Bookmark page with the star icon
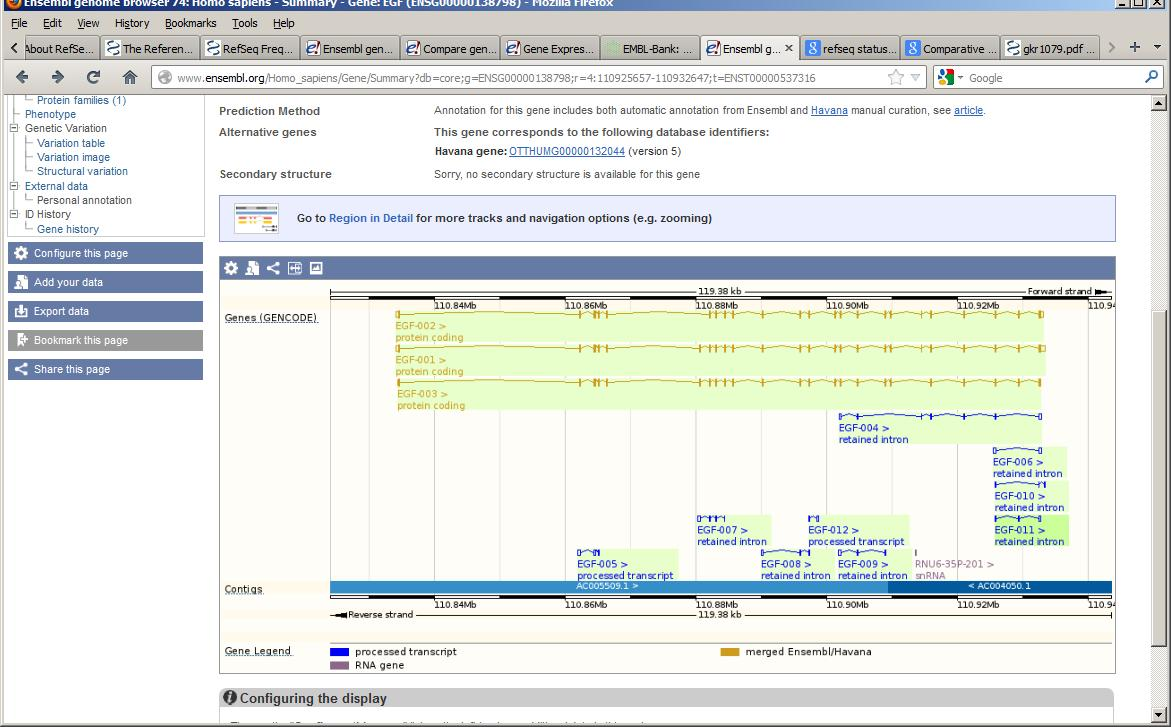This screenshot has height=727, width=1171. 895,77
